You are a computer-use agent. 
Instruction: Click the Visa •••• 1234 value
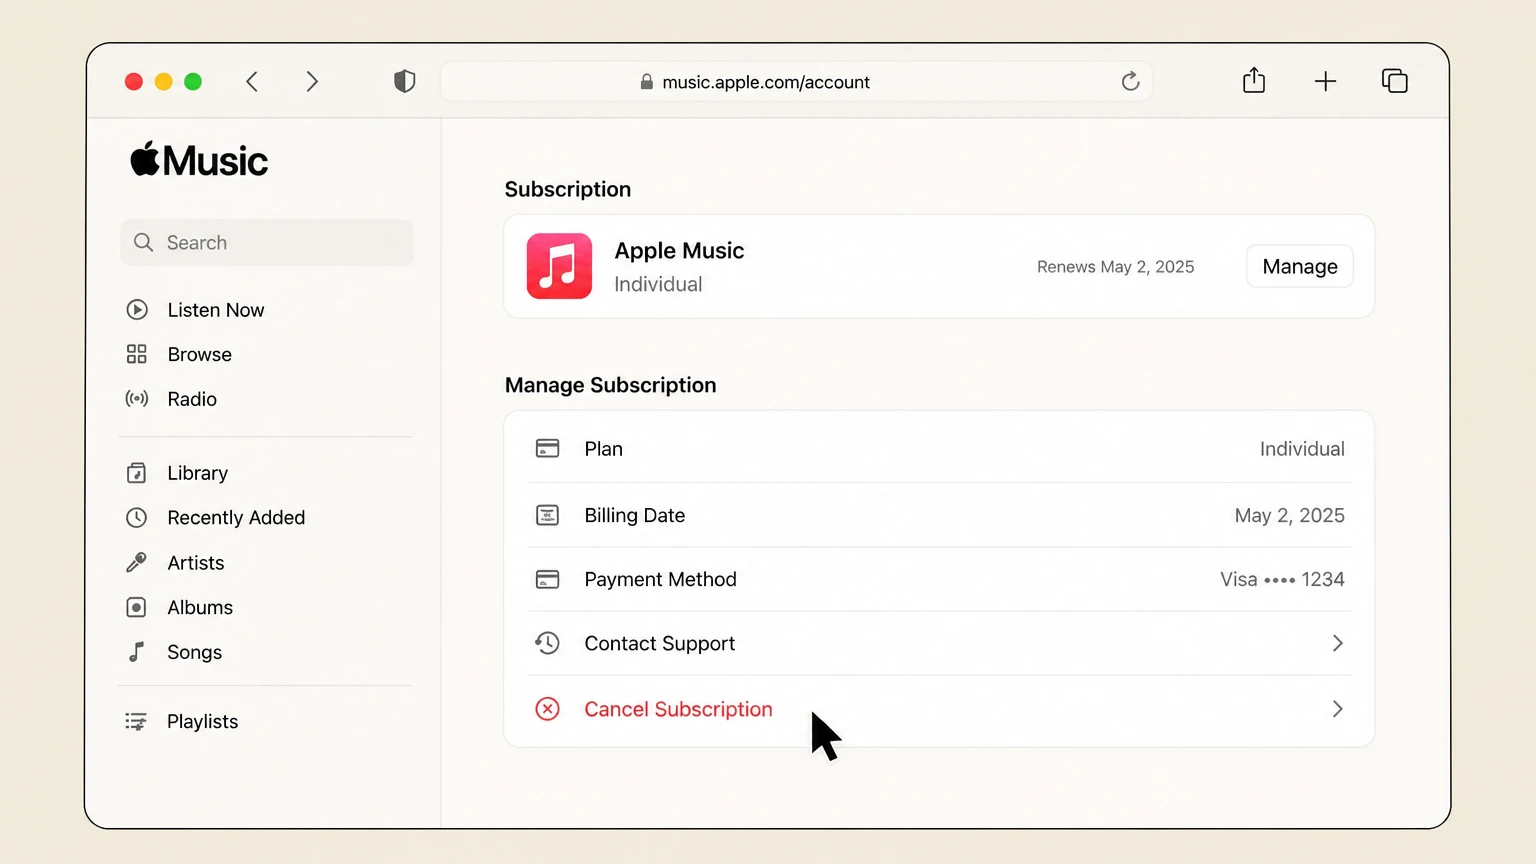[x=1282, y=579]
